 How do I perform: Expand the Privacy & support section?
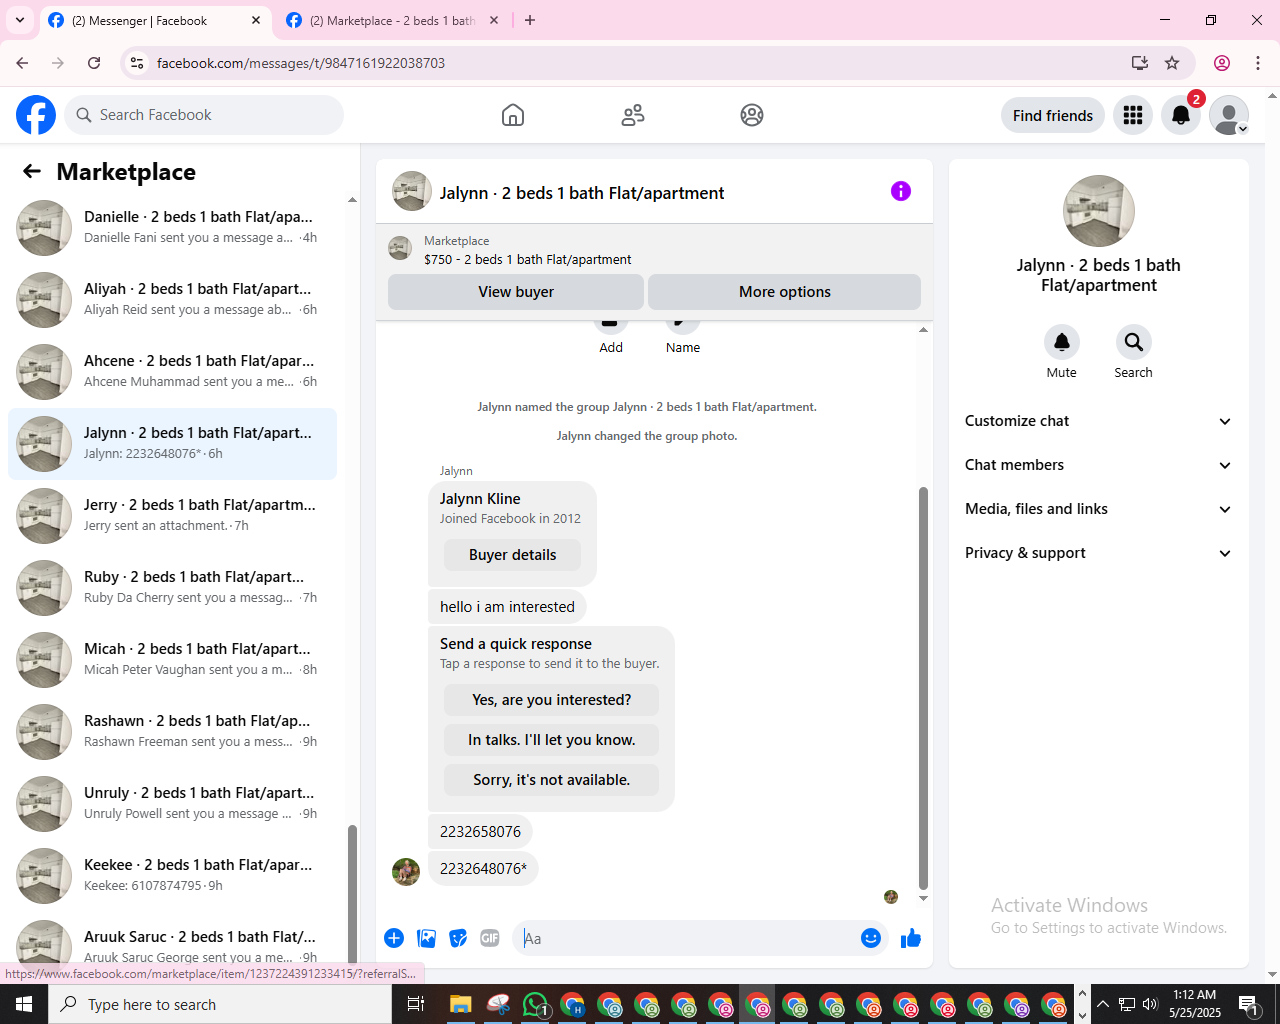point(1098,553)
